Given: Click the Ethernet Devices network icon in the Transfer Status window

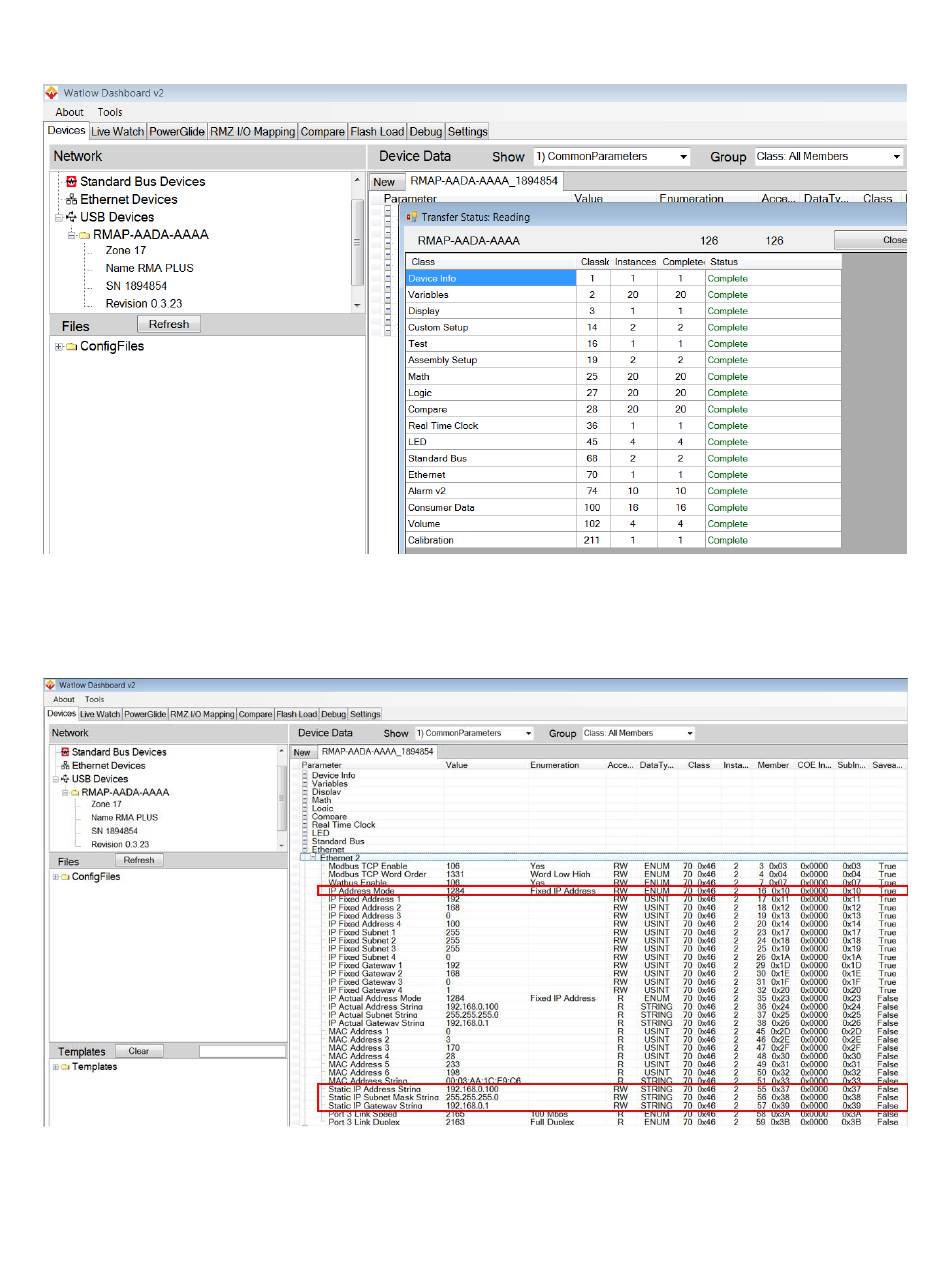Looking at the screenshot, I should (72, 200).
